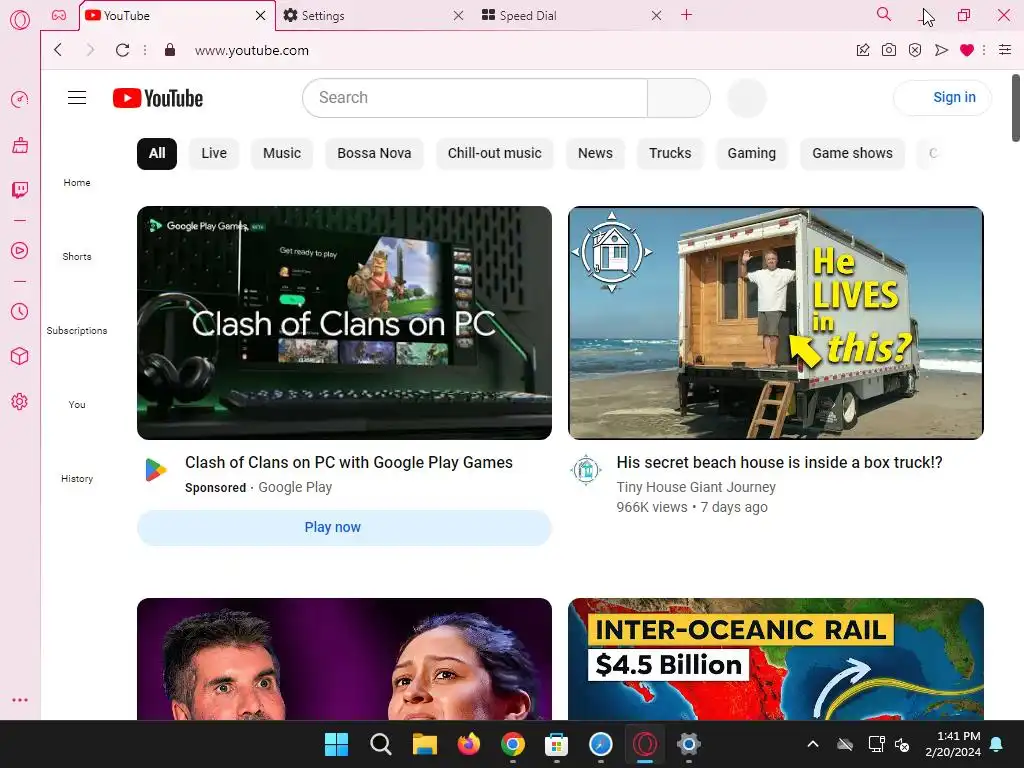Open Home in YouTube mini guide

tap(77, 182)
